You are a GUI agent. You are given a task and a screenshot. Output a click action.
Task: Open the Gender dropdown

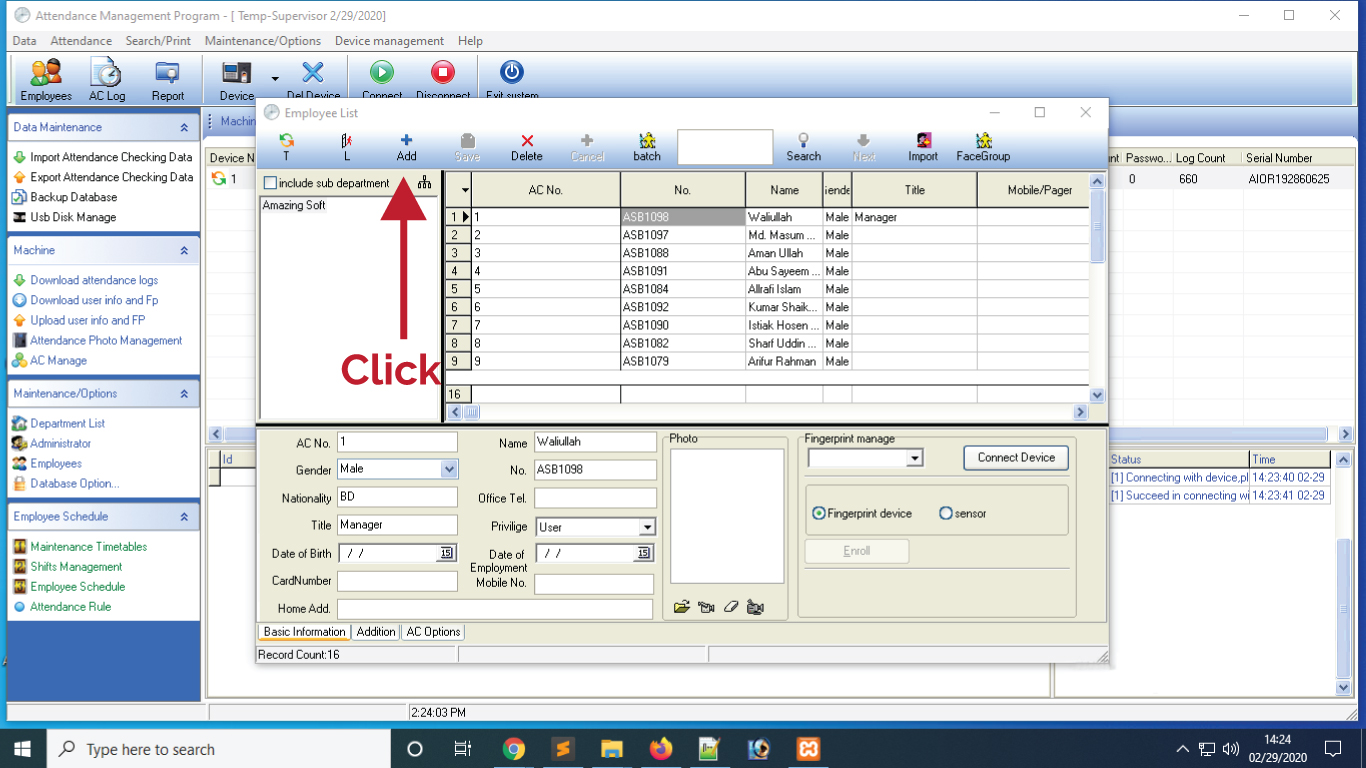tap(449, 469)
